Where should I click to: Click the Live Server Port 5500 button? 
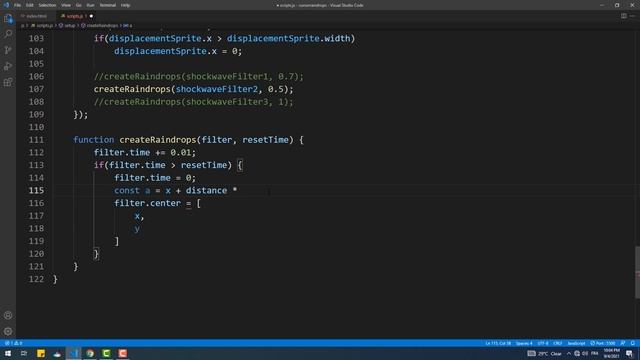pos(603,343)
